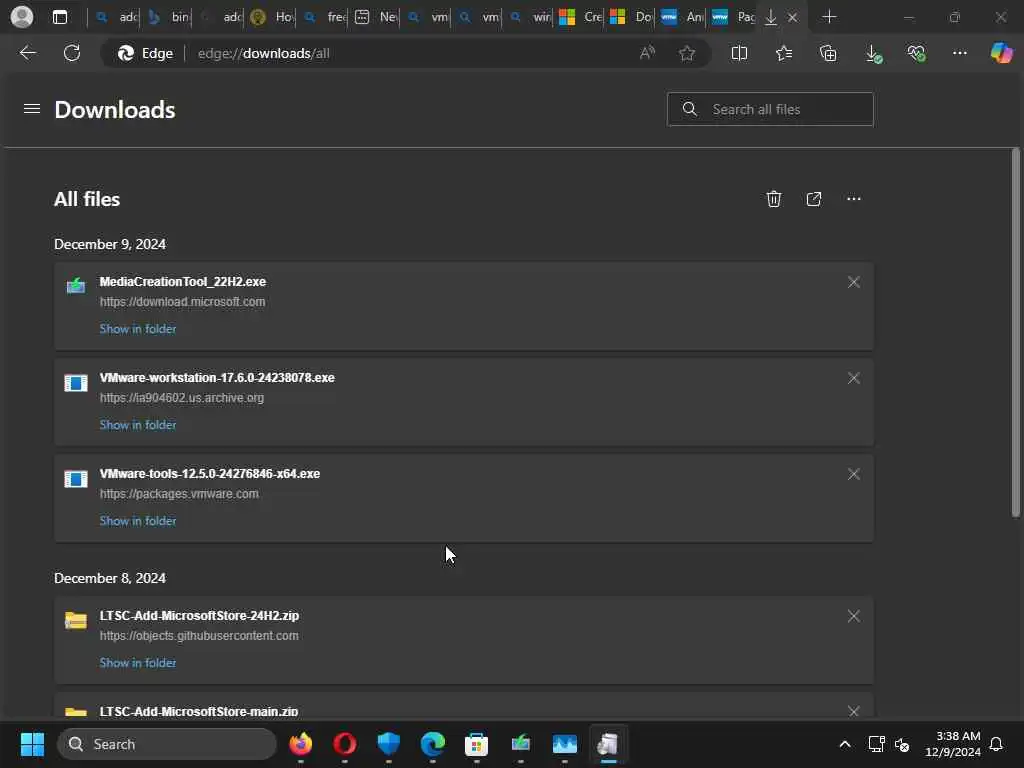Click the LTSC-Add-MicrosoftStore-24H2 zip folder icon

(x=76, y=619)
